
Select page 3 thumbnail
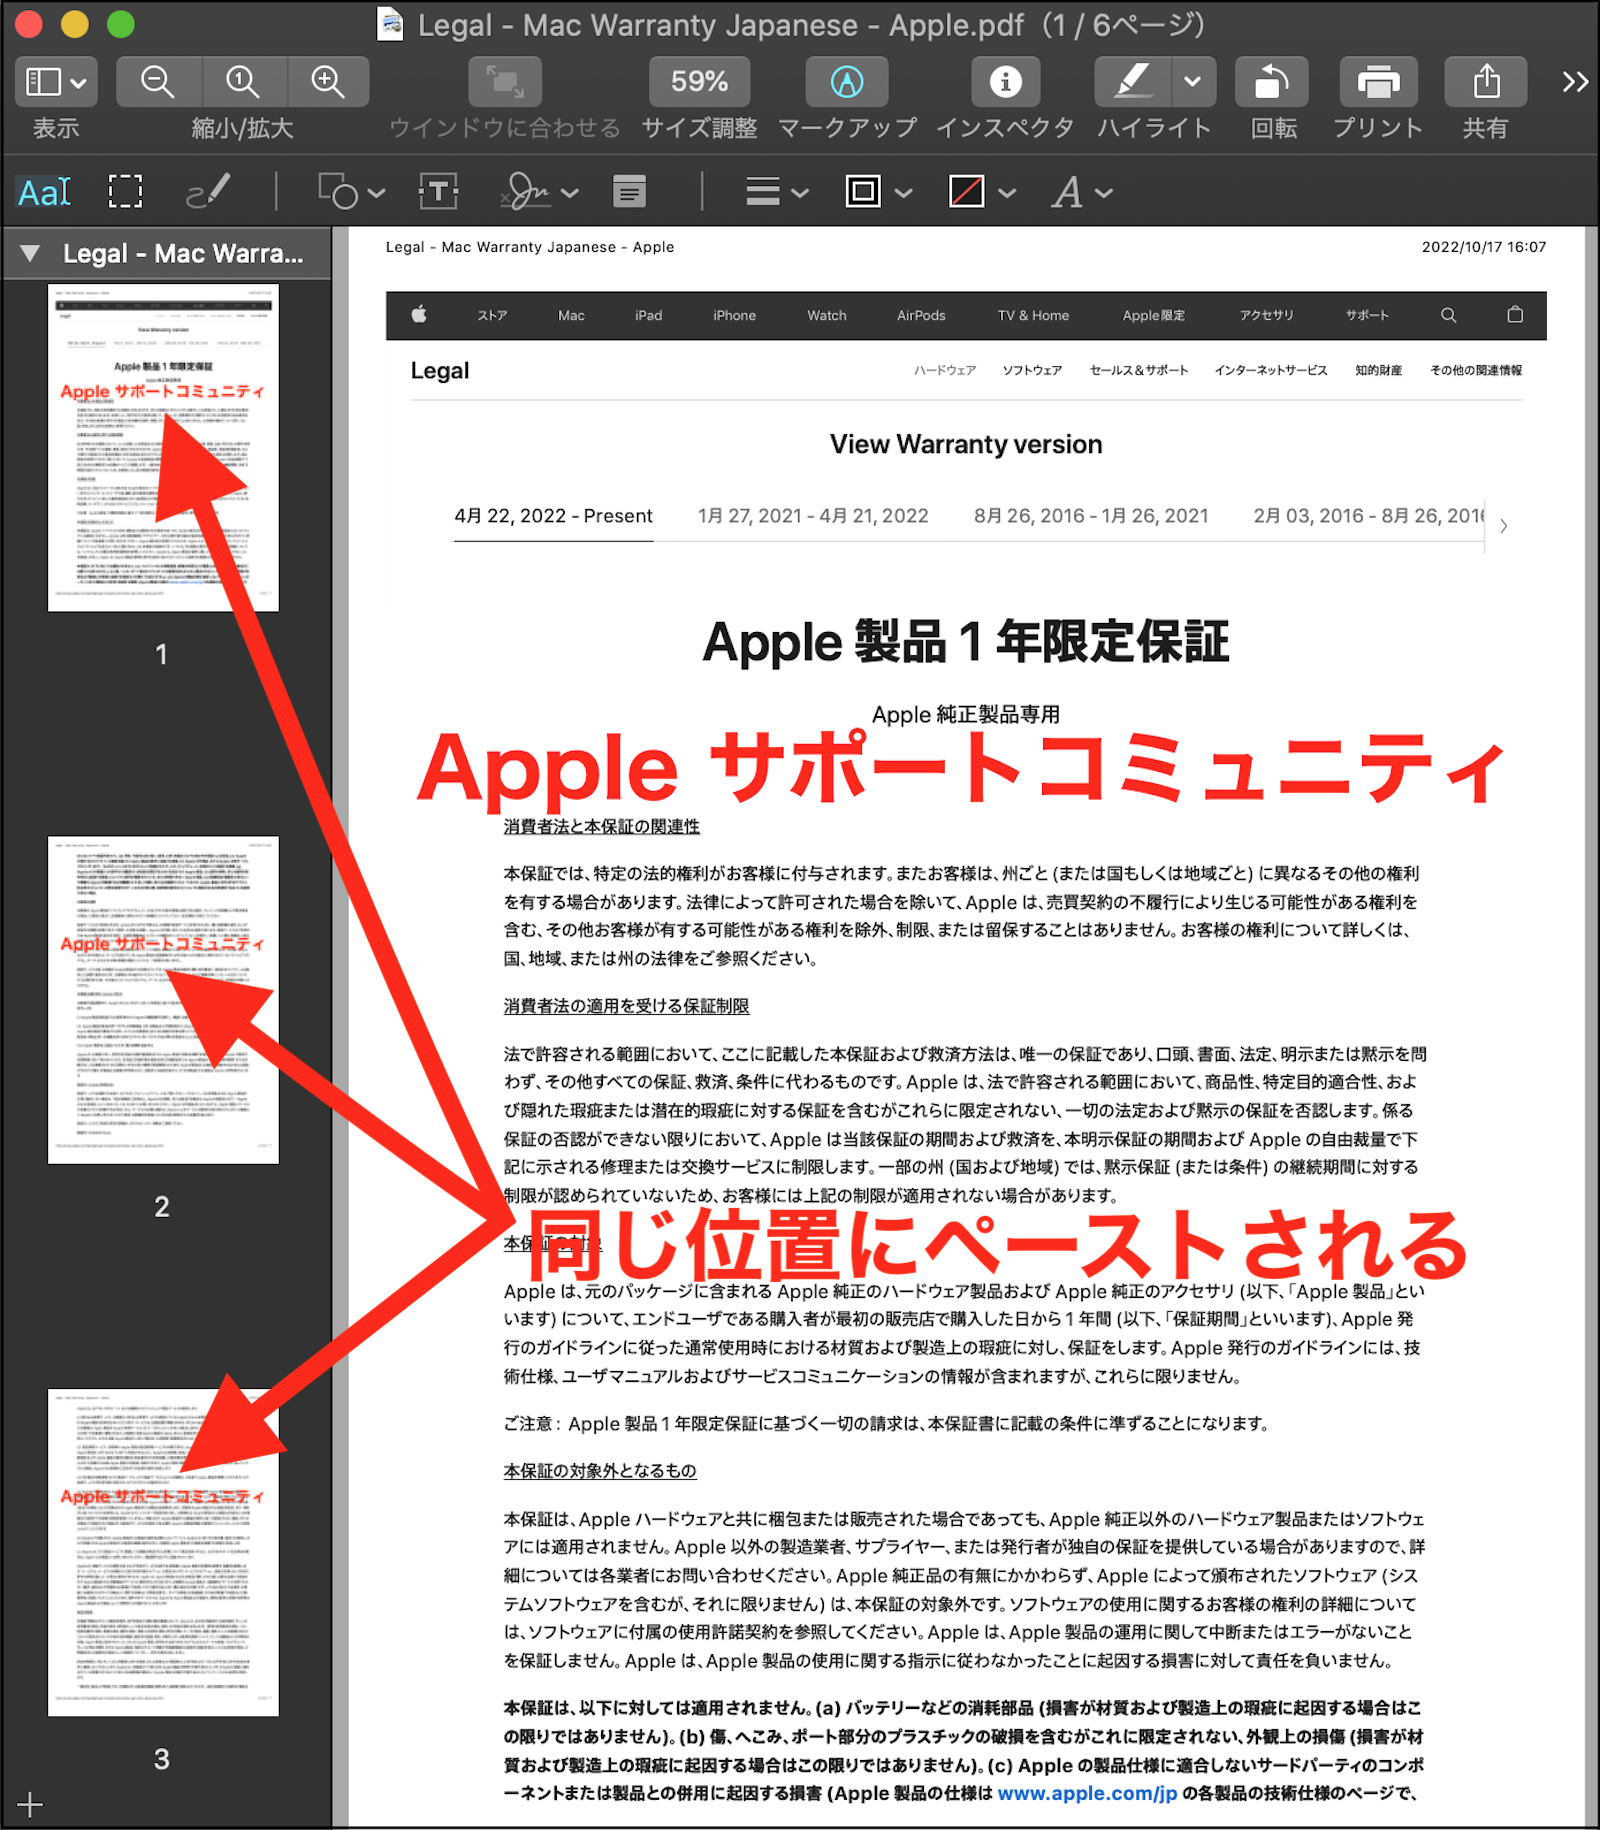pyautogui.click(x=163, y=1553)
